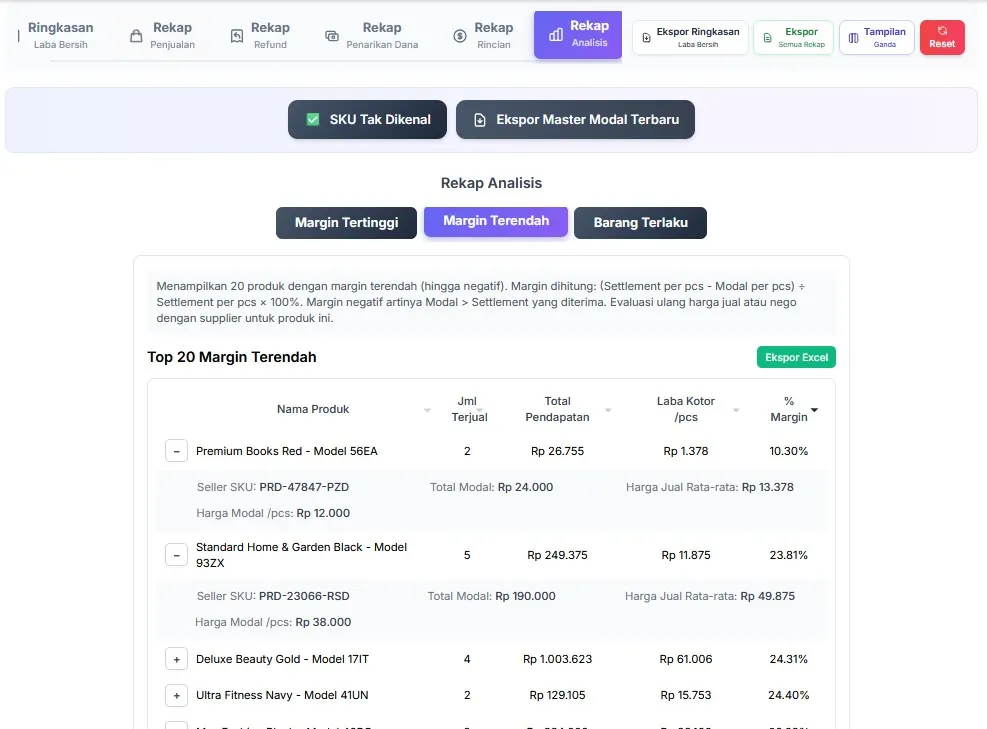987x729 pixels.
Task: Click the green Ekspor Excel button
Action: click(795, 357)
